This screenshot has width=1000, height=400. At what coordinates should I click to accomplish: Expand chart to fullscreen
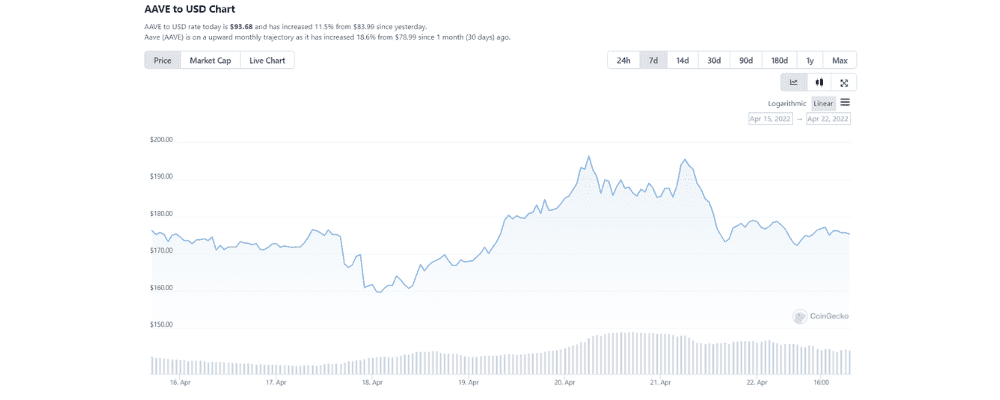coord(844,82)
